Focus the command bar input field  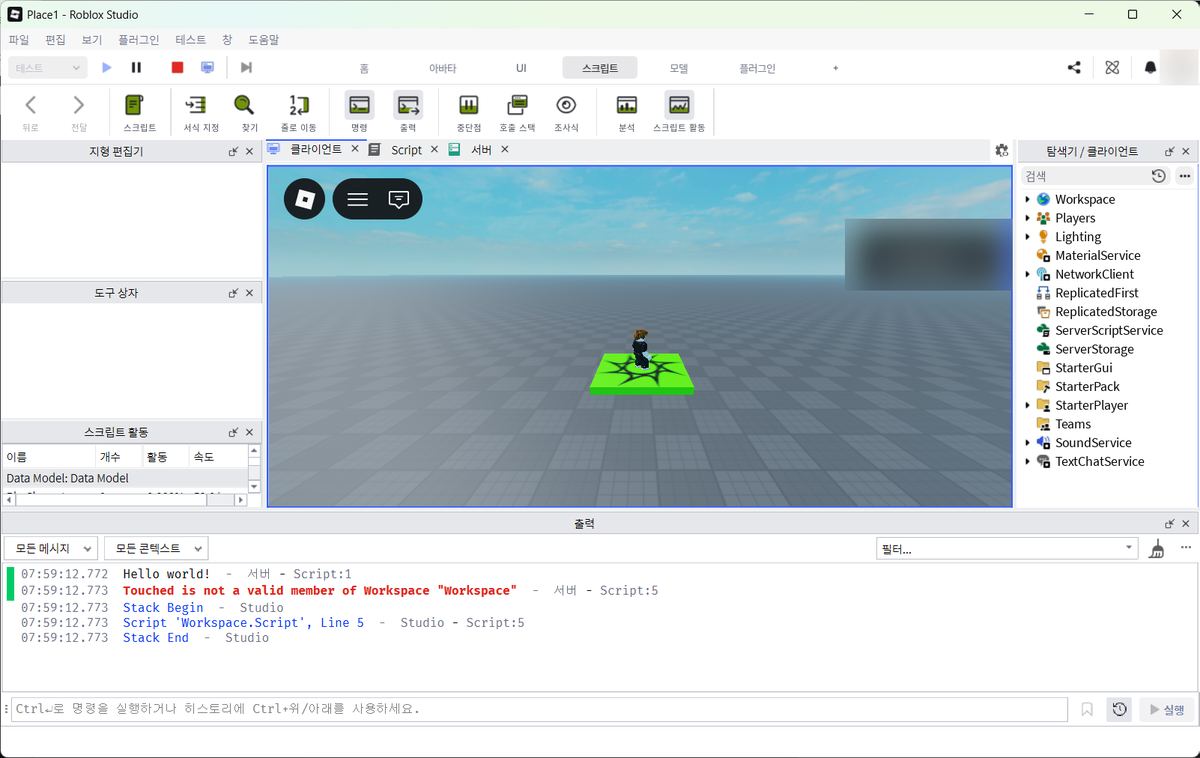(540, 709)
